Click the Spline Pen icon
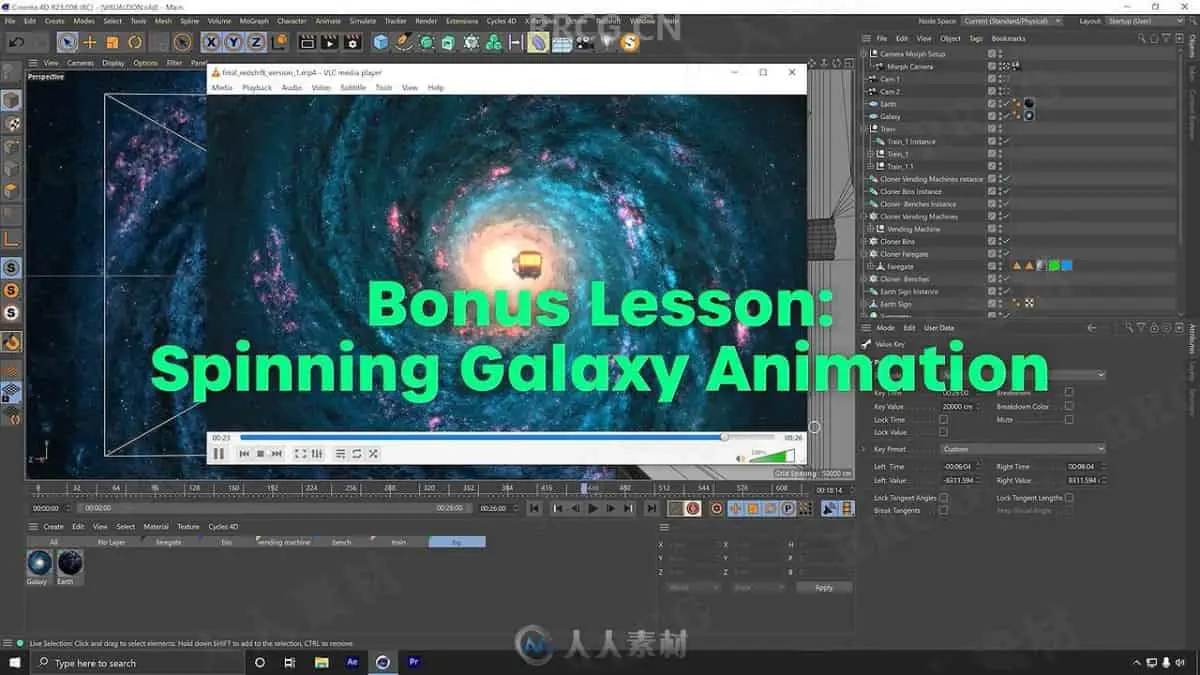The width and height of the screenshot is (1200, 675). coord(404,42)
